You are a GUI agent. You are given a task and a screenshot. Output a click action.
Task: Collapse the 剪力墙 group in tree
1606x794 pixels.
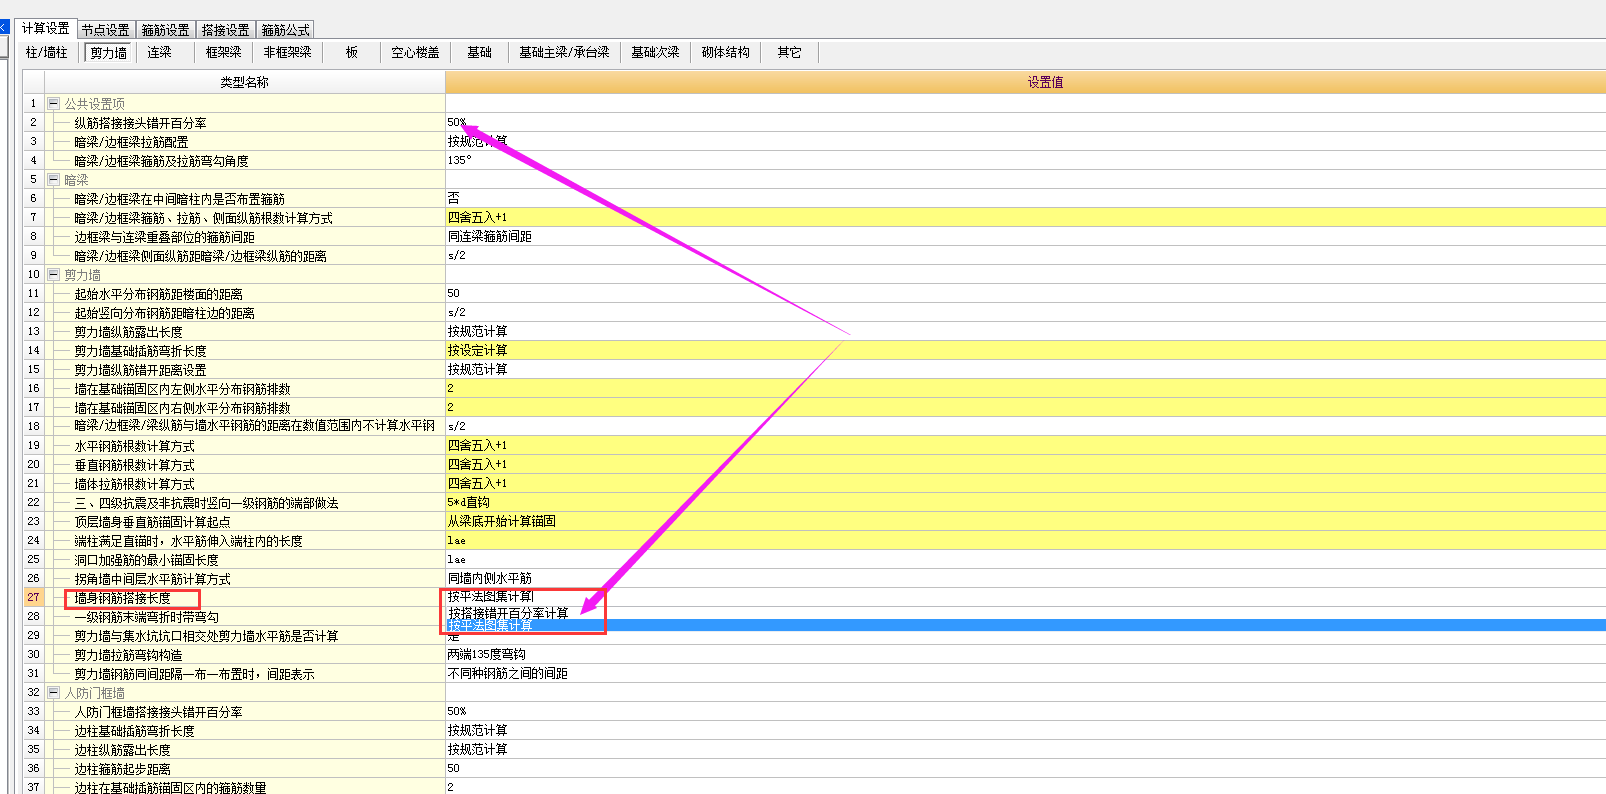(54, 275)
